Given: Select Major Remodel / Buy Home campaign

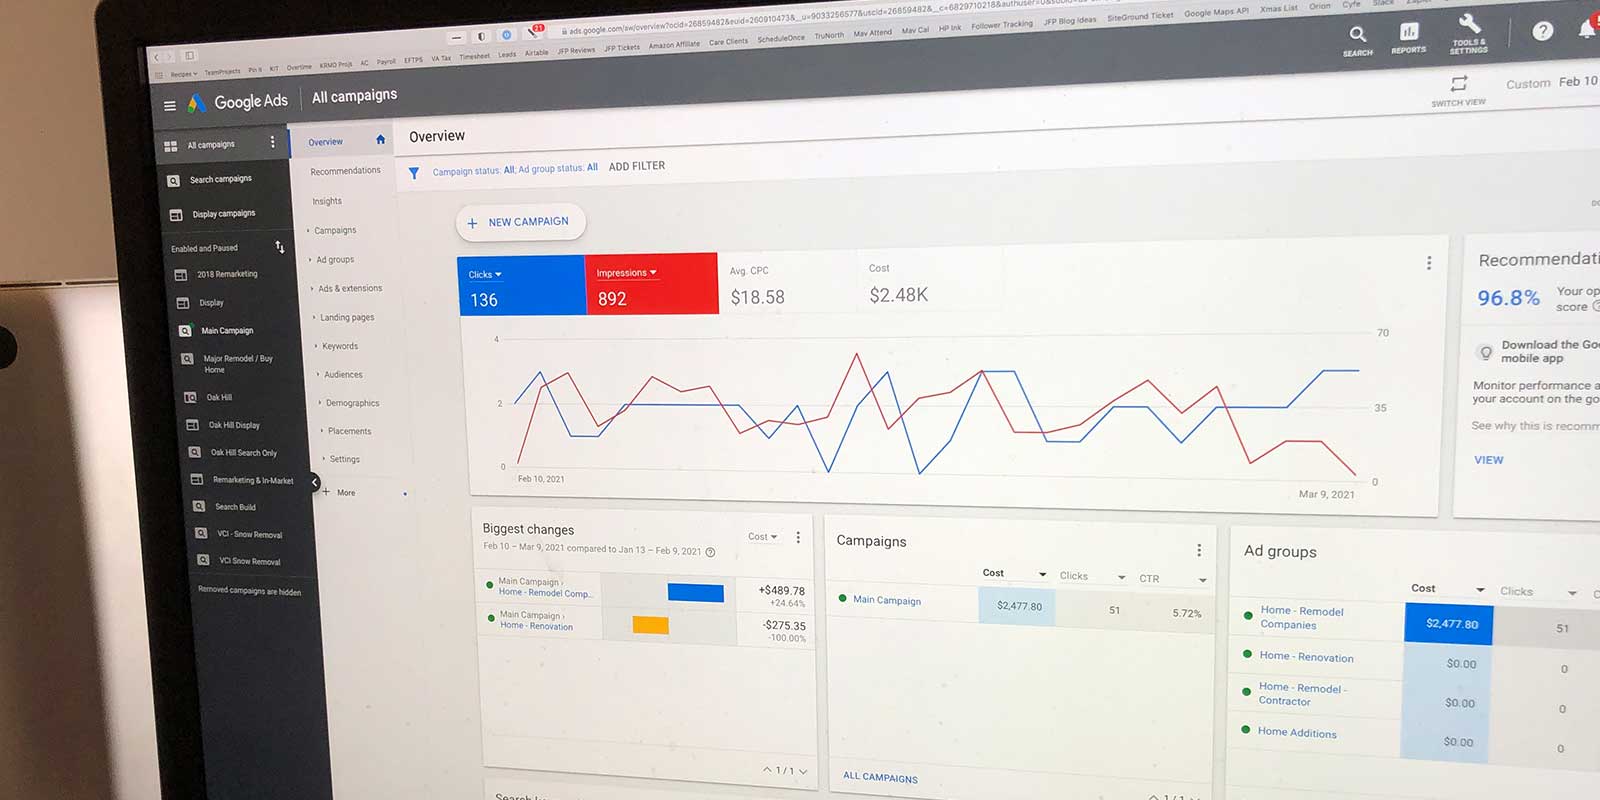Looking at the screenshot, I should tap(237, 364).
